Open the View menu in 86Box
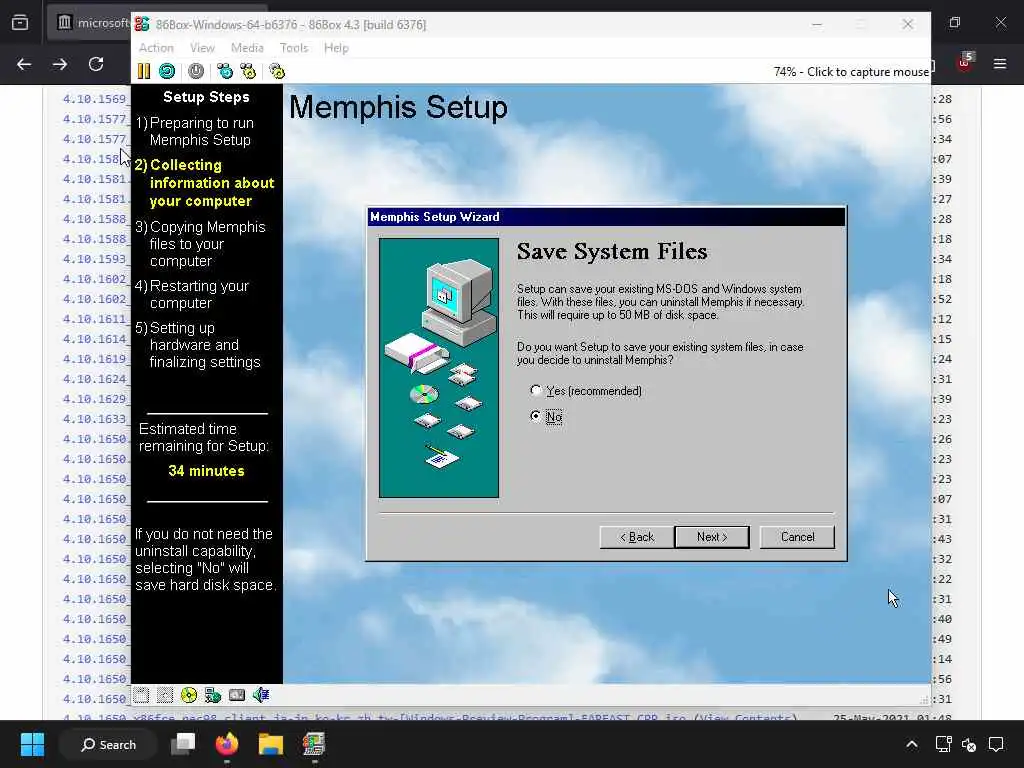The height and width of the screenshot is (768, 1024). (202, 48)
